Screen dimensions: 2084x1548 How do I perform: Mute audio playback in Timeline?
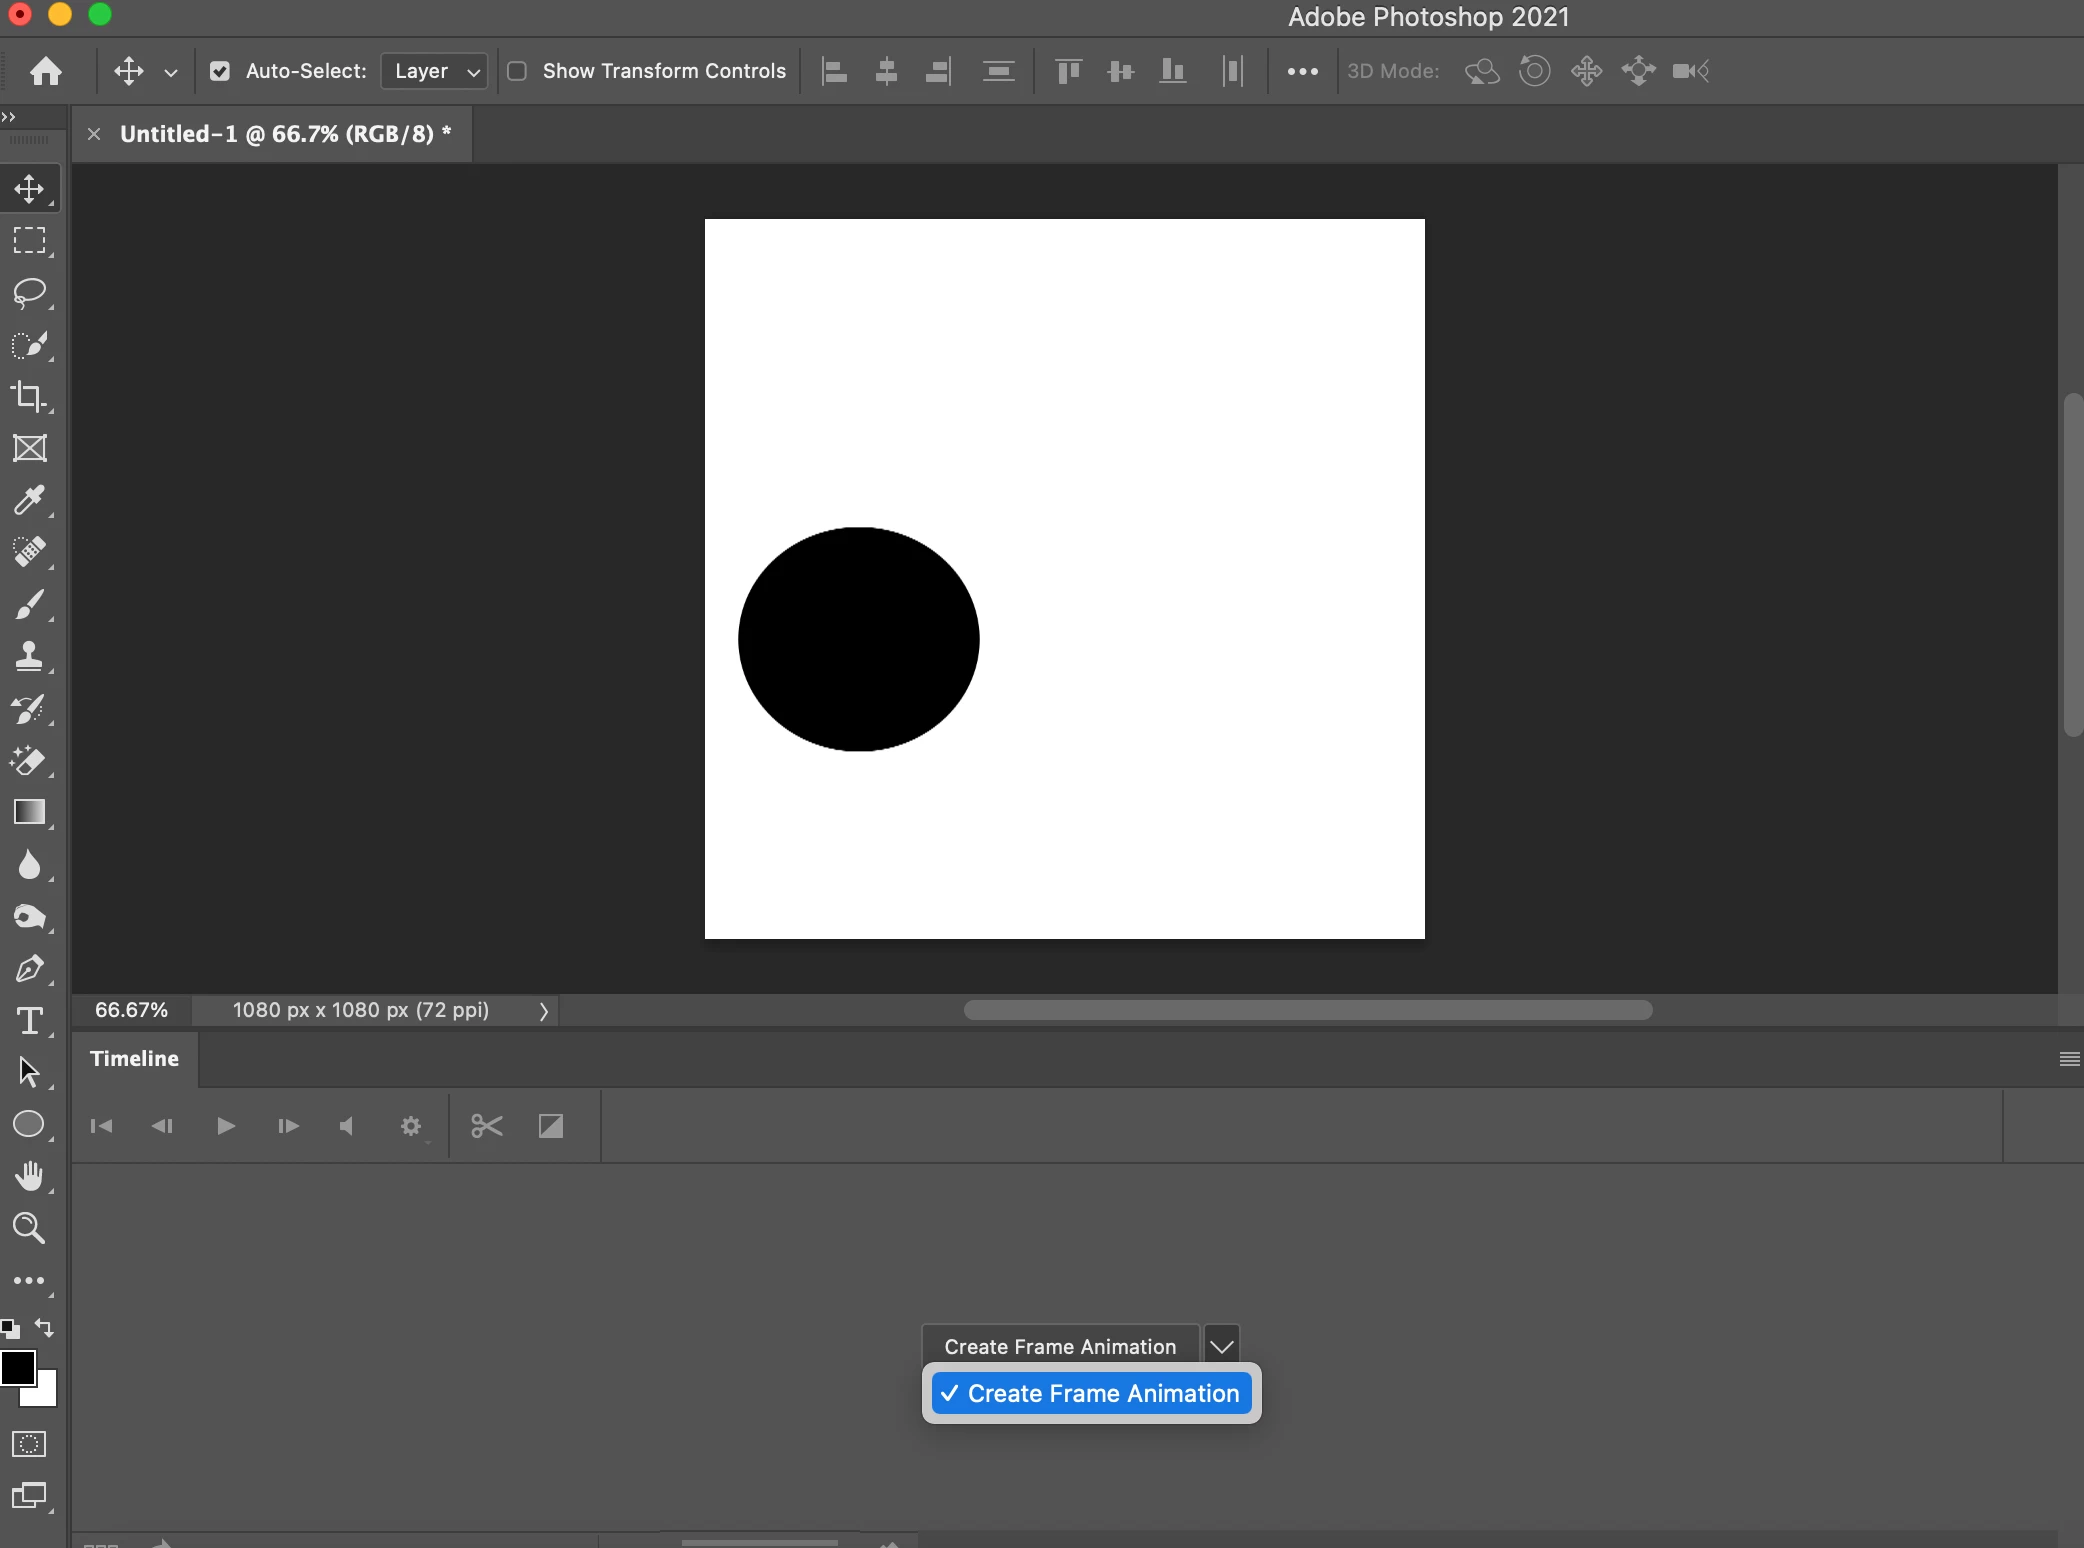click(x=347, y=1126)
